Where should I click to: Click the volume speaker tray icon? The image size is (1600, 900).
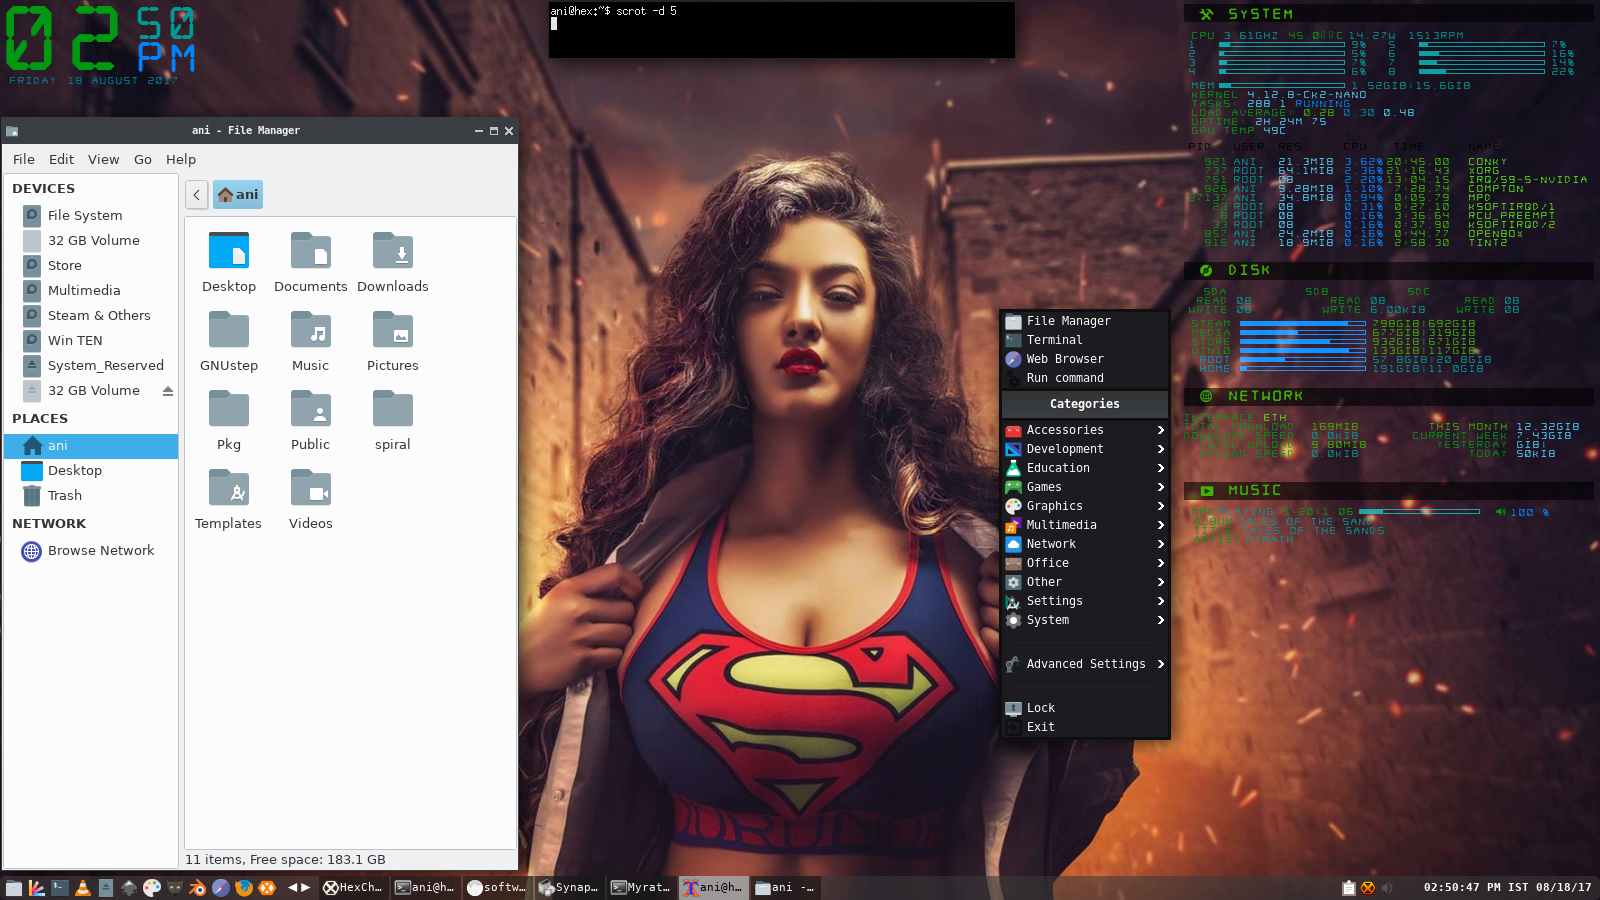(1387, 888)
